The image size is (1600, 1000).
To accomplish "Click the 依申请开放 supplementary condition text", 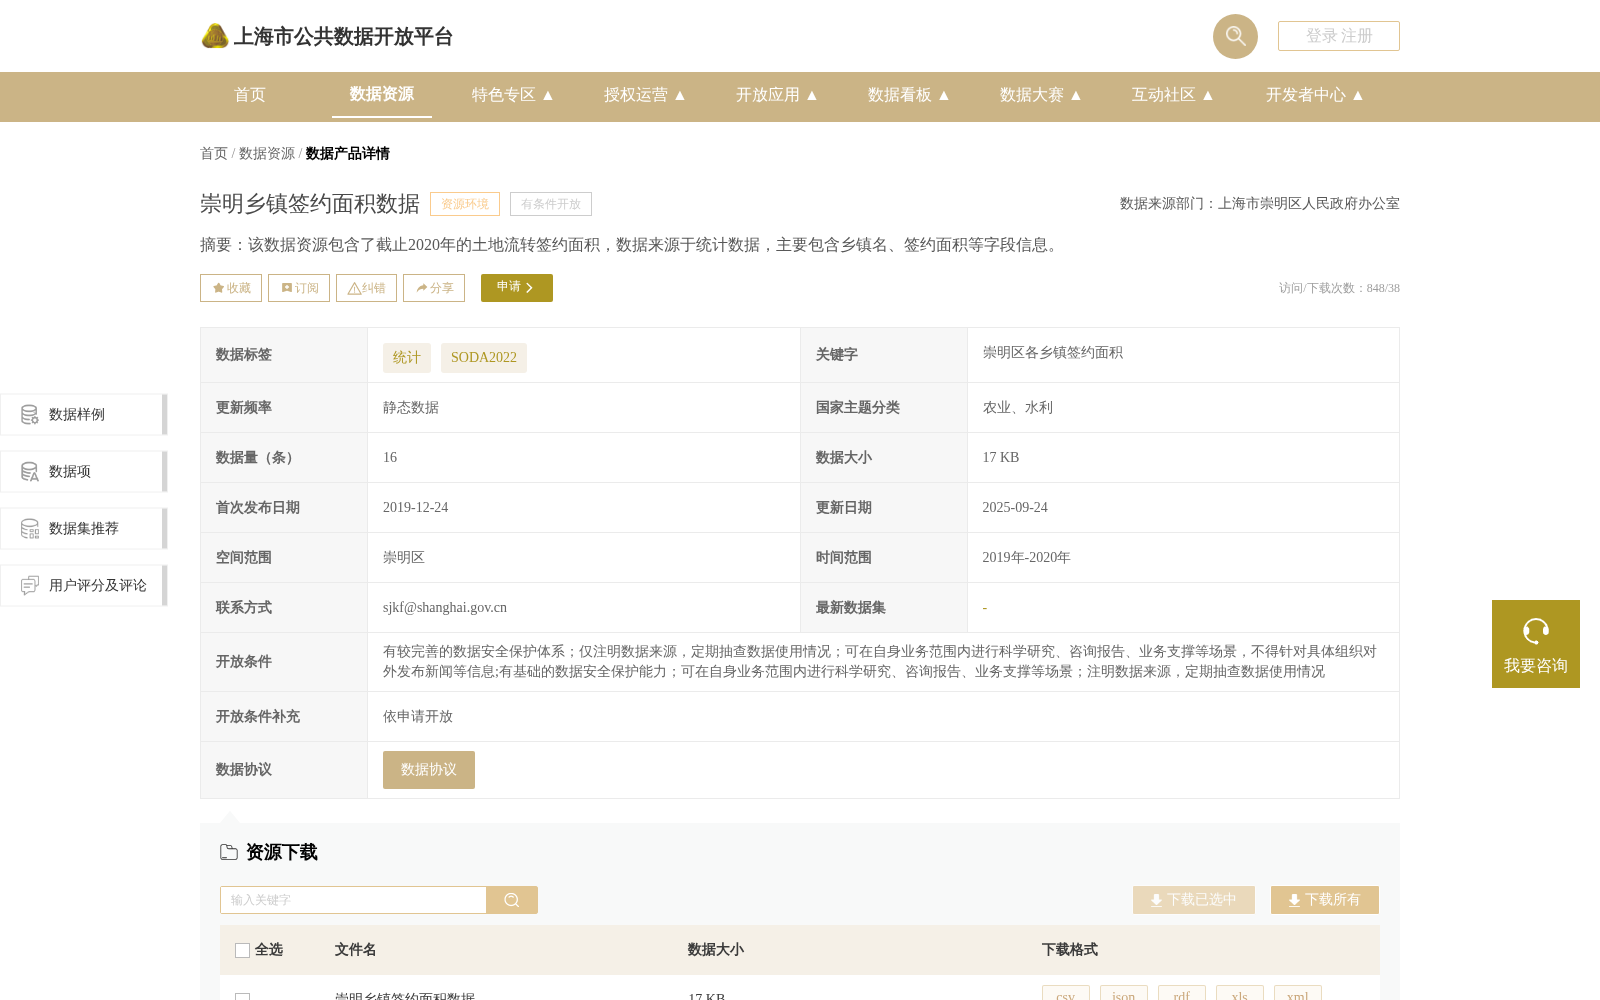I will point(418,716).
